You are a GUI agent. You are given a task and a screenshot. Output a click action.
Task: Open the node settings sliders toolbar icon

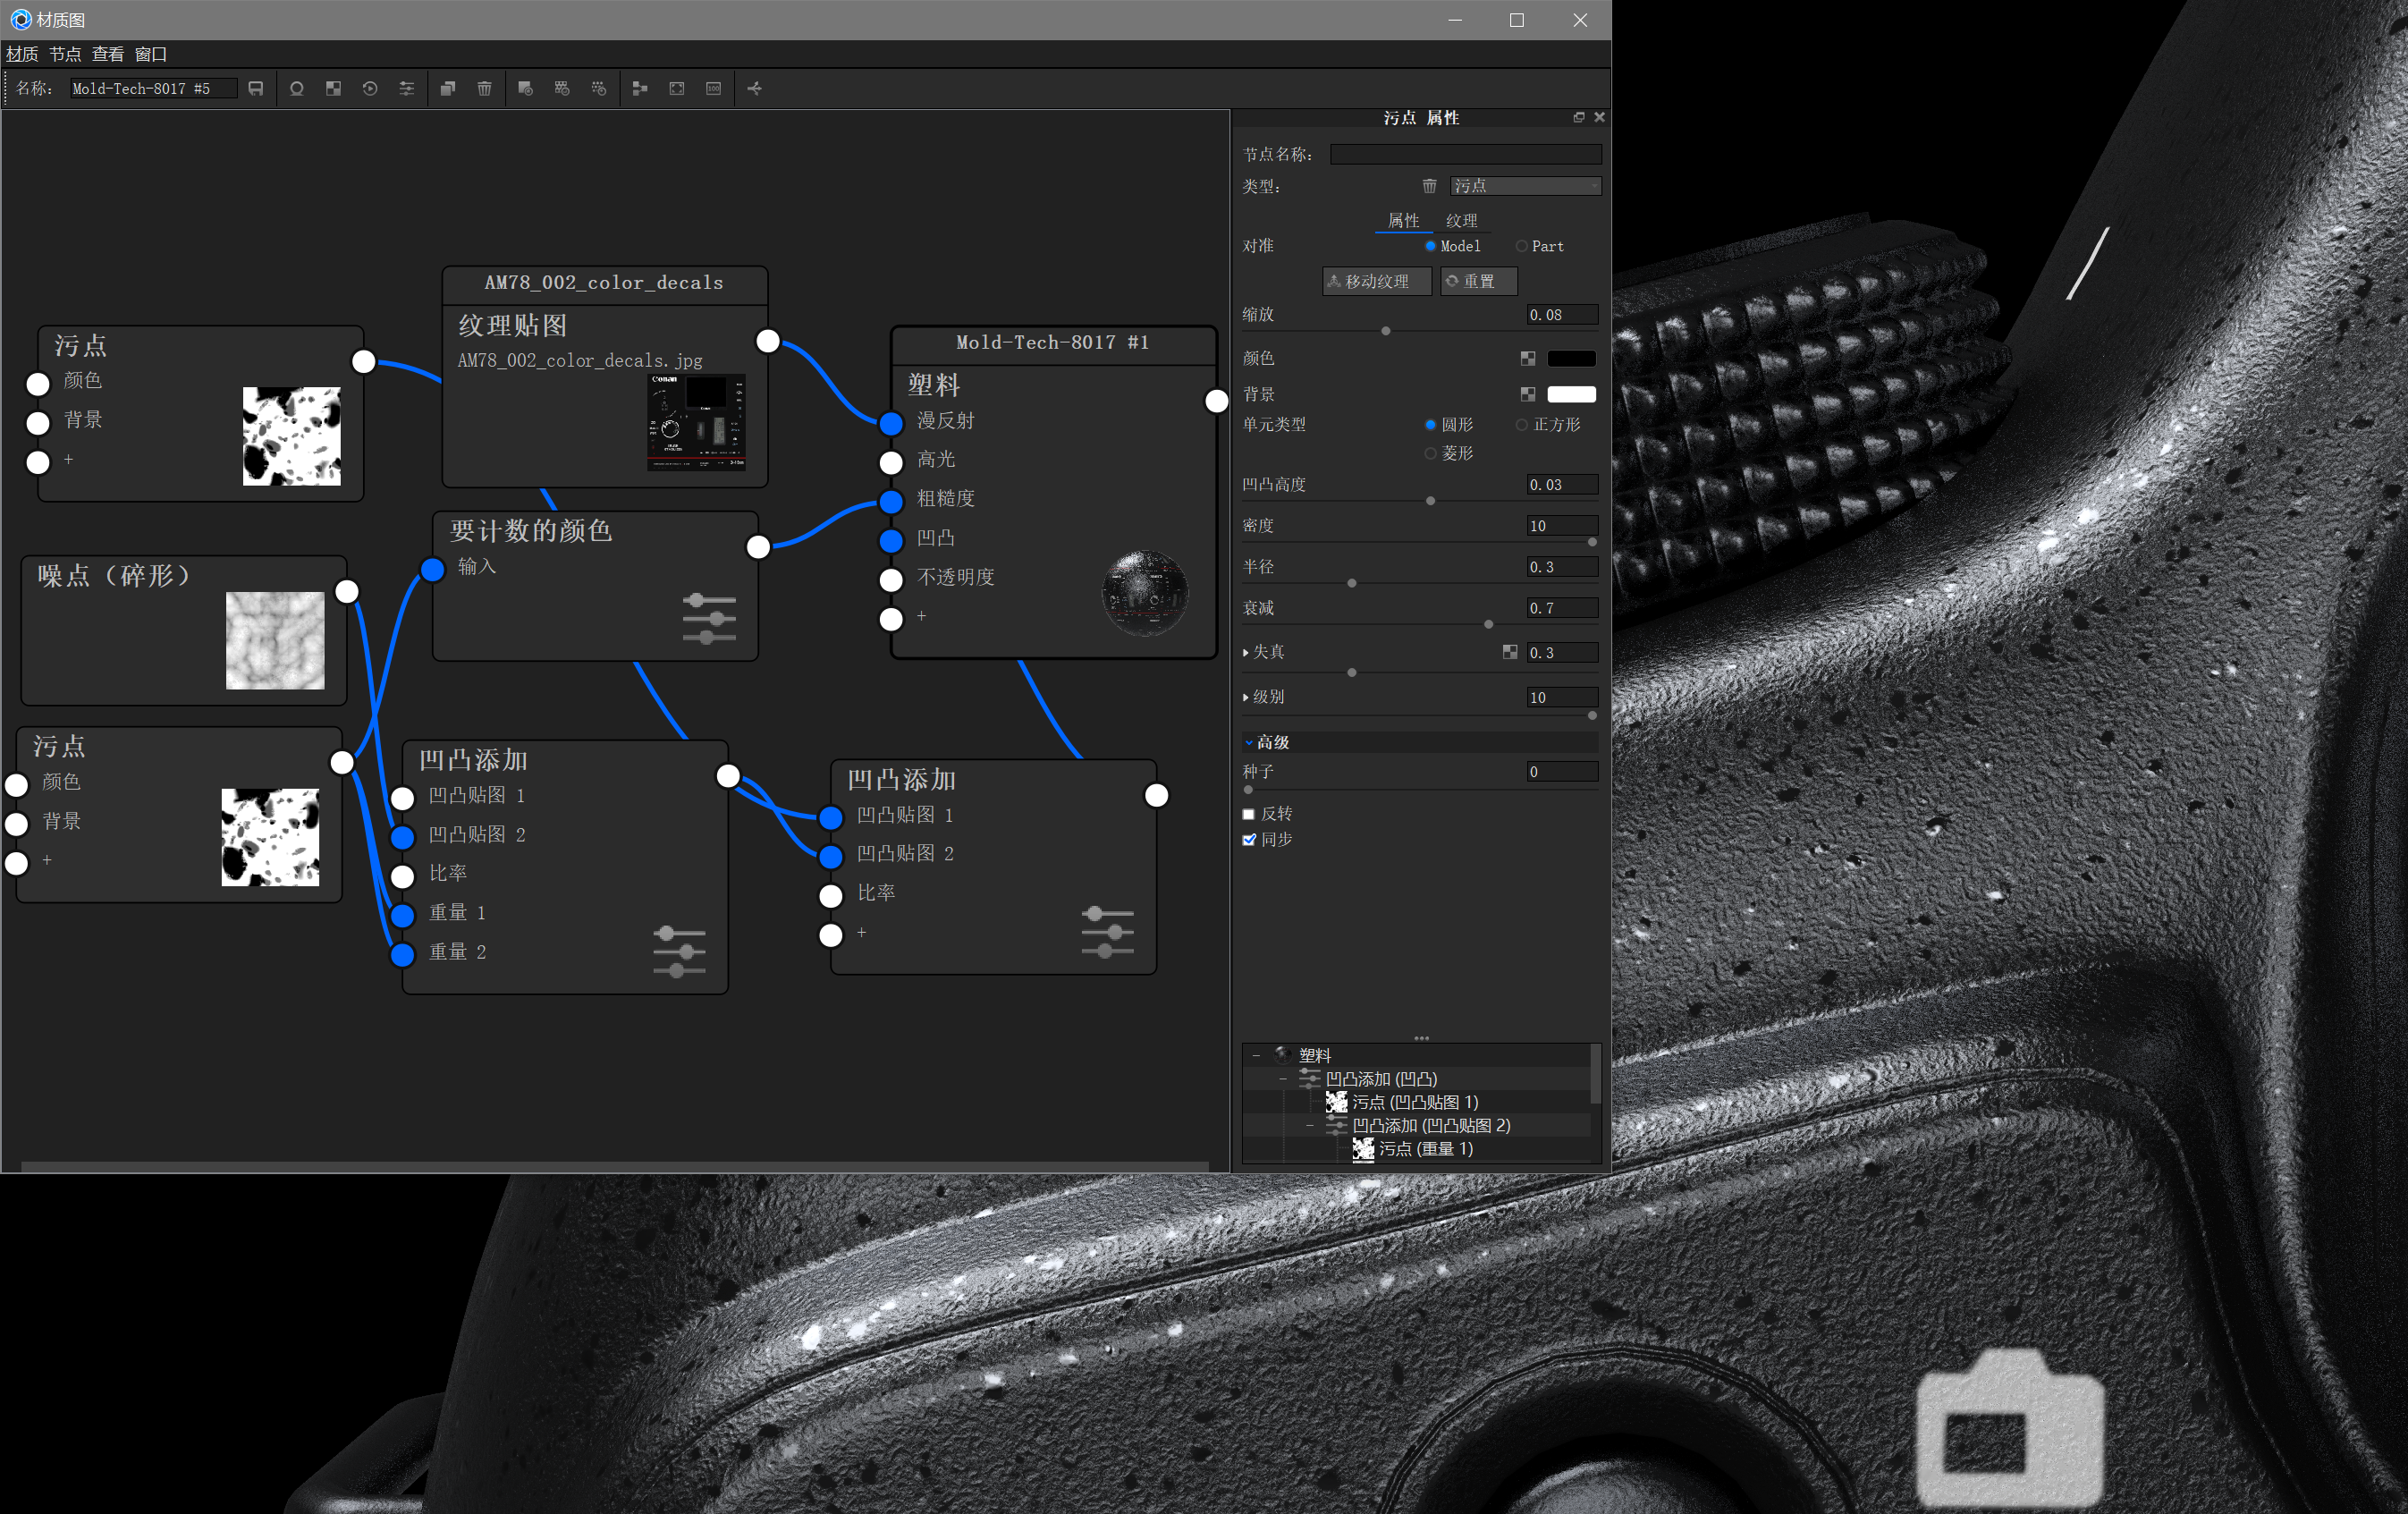point(407,89)
